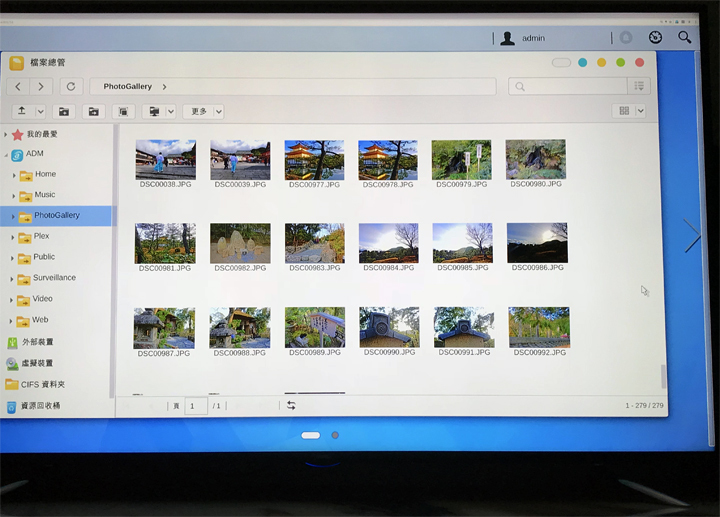Open the Public folder in sidebar
This screenshot has height=517, width=720.
(44, 257)
